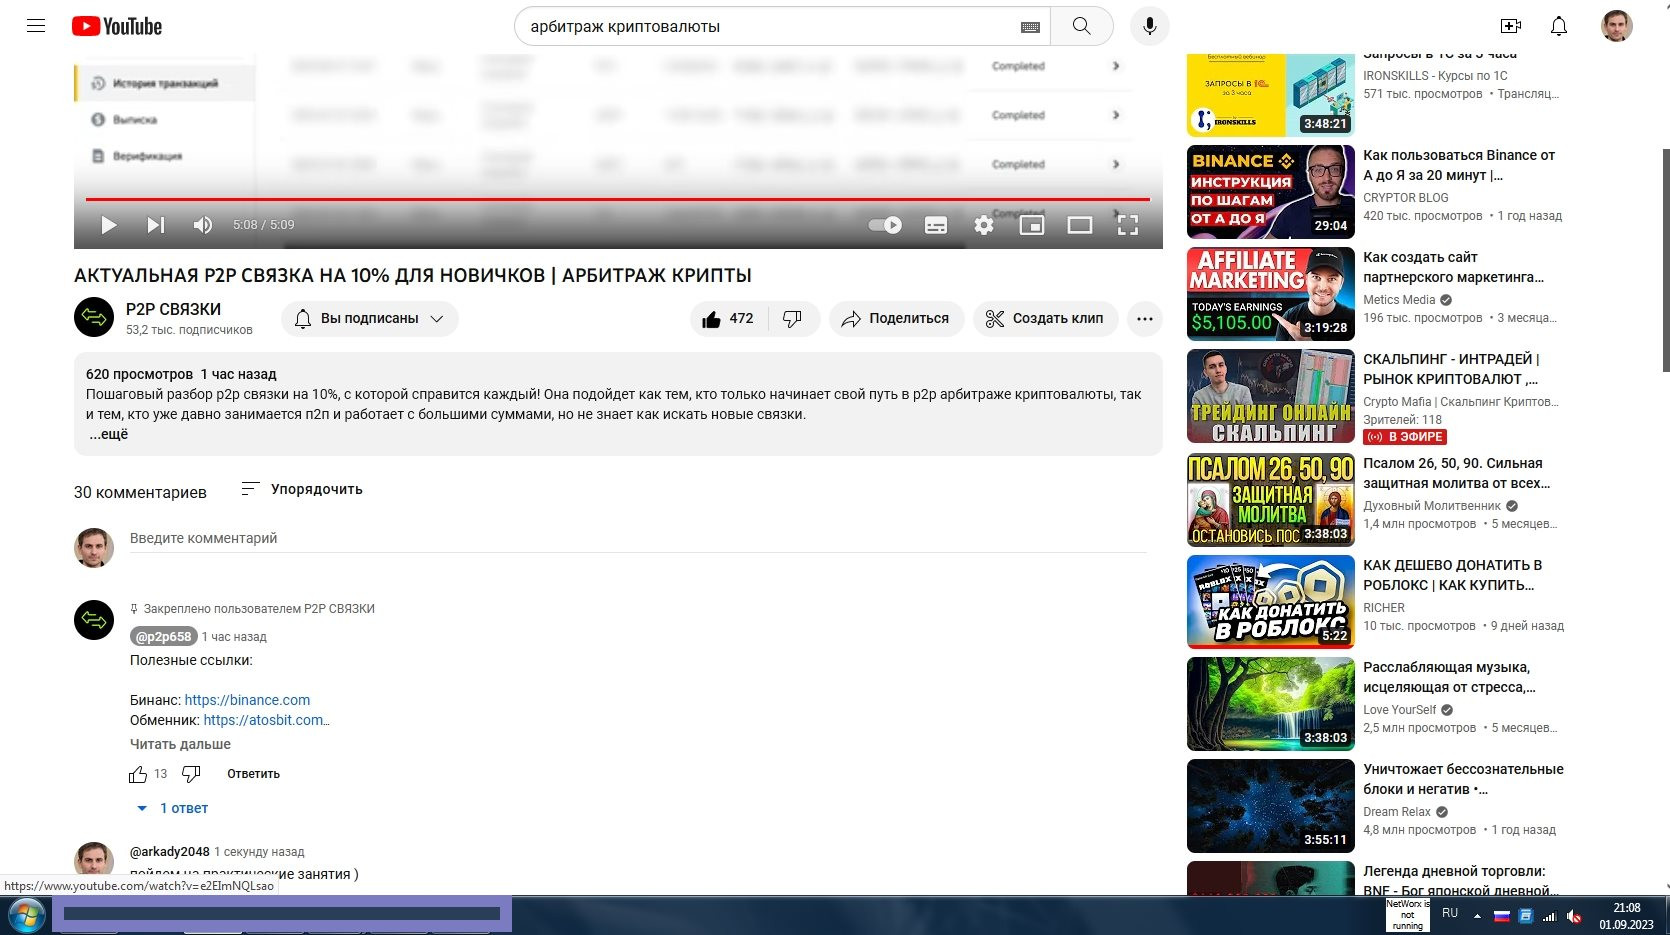1670x935 pixels.
Task: Switch to miniplayer mode
Action: (1032, 225)
